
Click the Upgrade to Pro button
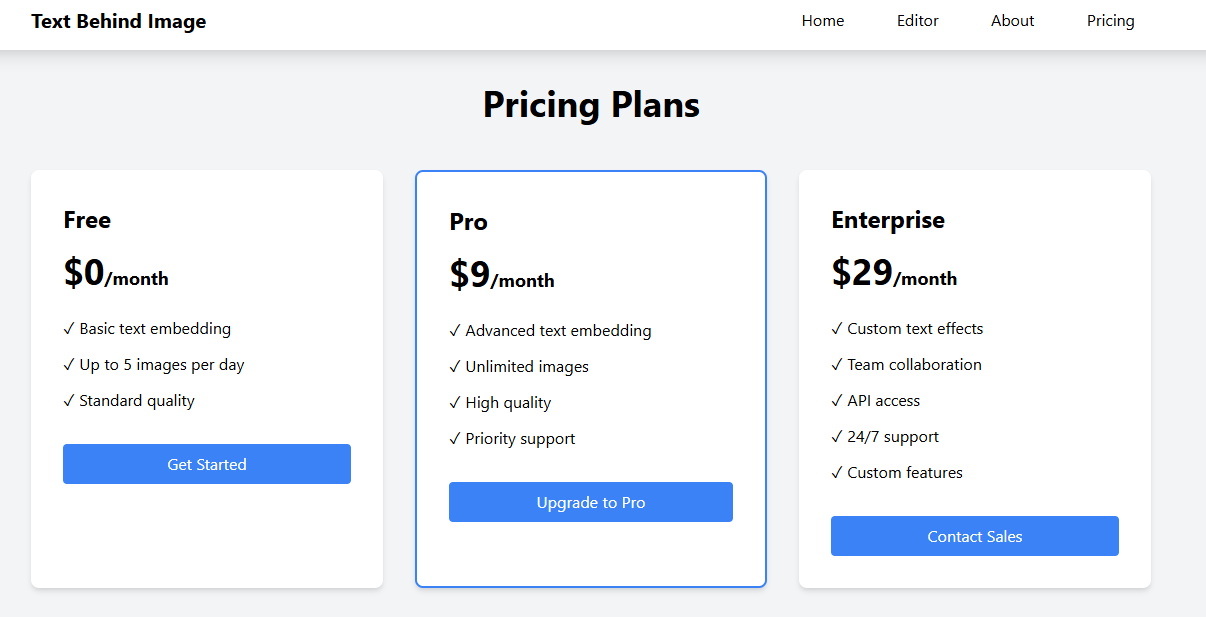pyautogui.click(x=590, y=502)
